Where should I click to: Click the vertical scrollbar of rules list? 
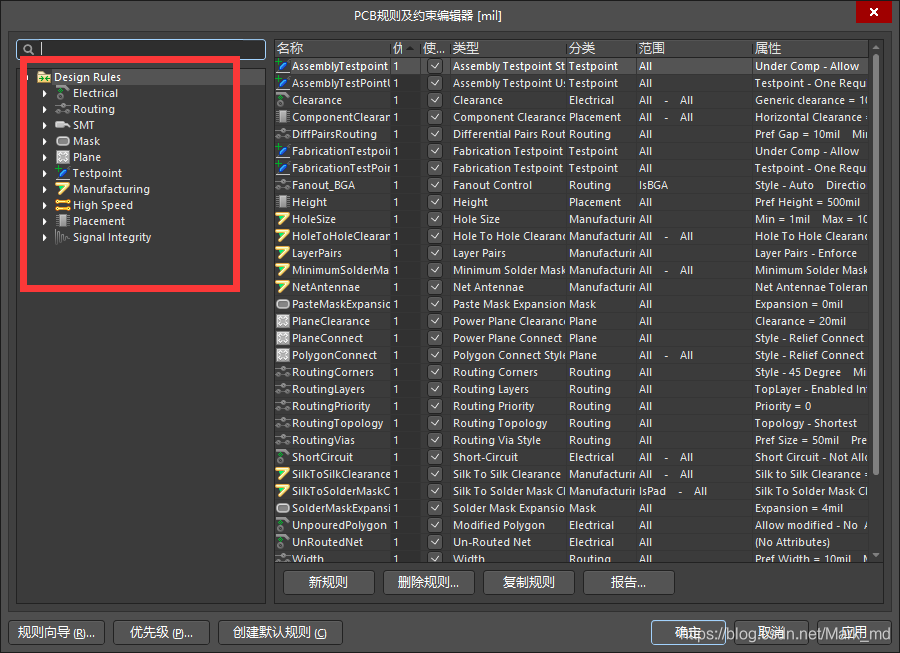[x=877, y=300]
